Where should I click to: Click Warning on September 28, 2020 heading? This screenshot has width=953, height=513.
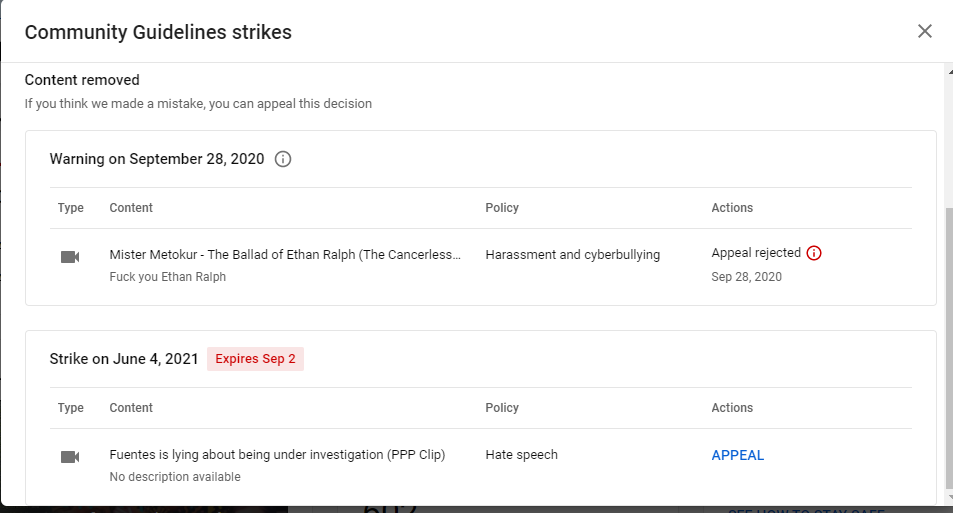(157, 159)
